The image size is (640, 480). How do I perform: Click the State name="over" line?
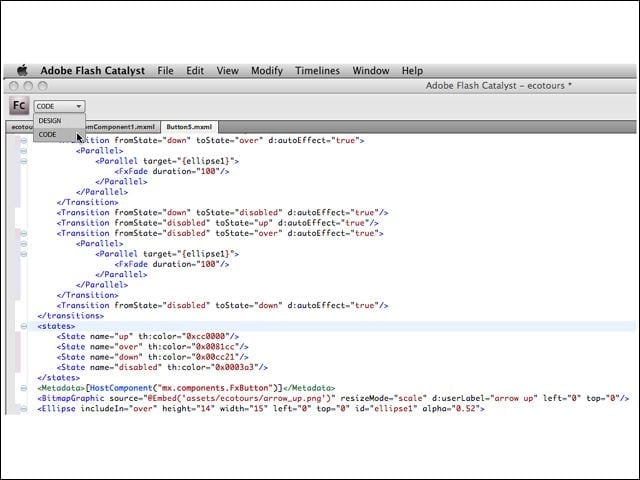[153, 347]
